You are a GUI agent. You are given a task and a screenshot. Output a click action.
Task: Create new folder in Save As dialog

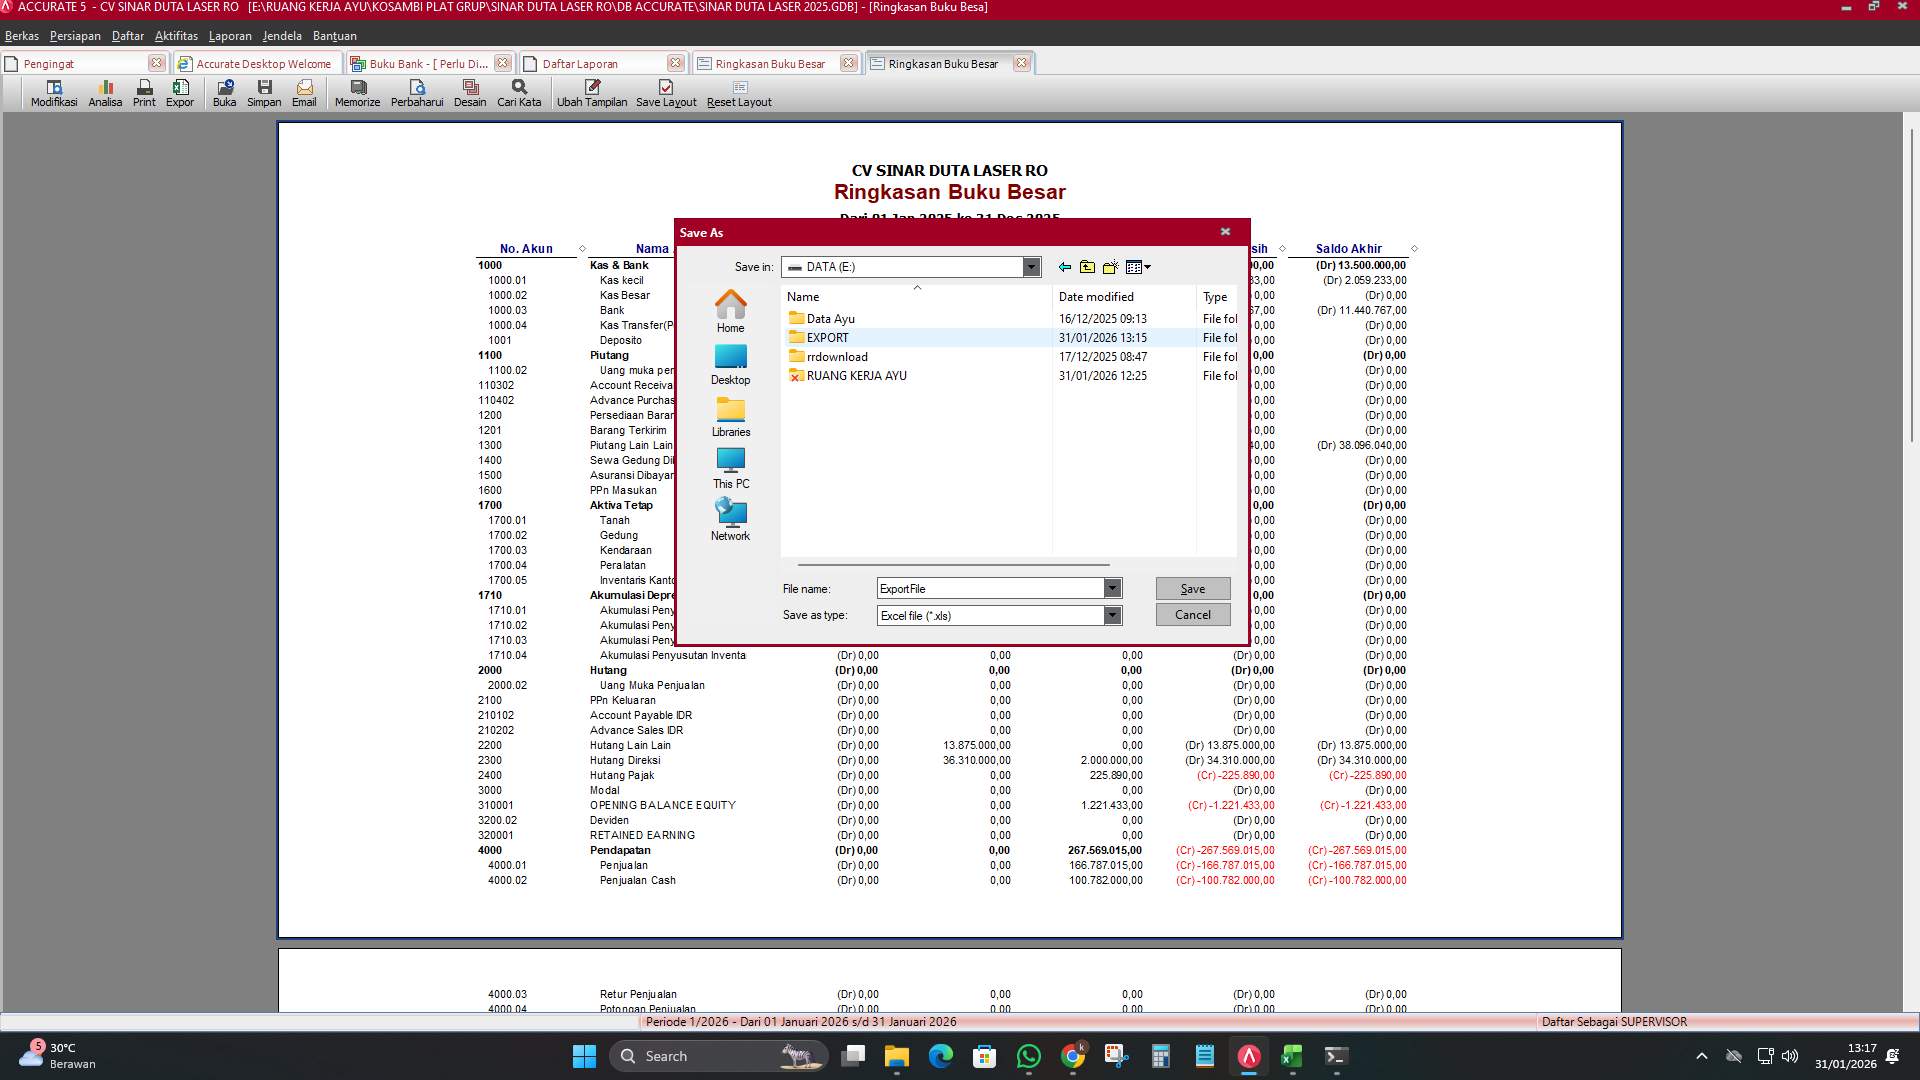1110,267
